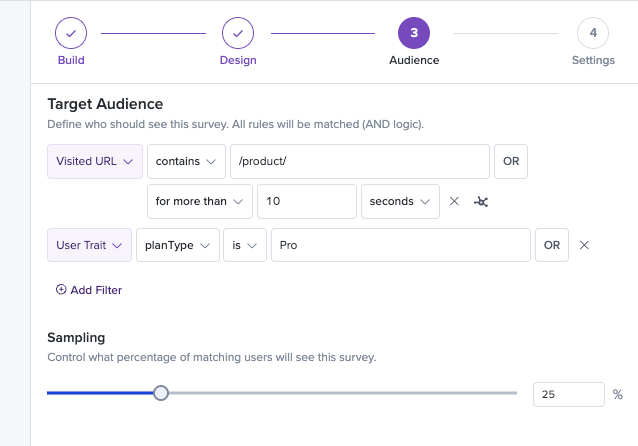Open the 'is' operator dropdown
638x446 pixels.
click(x=245, y=245)
